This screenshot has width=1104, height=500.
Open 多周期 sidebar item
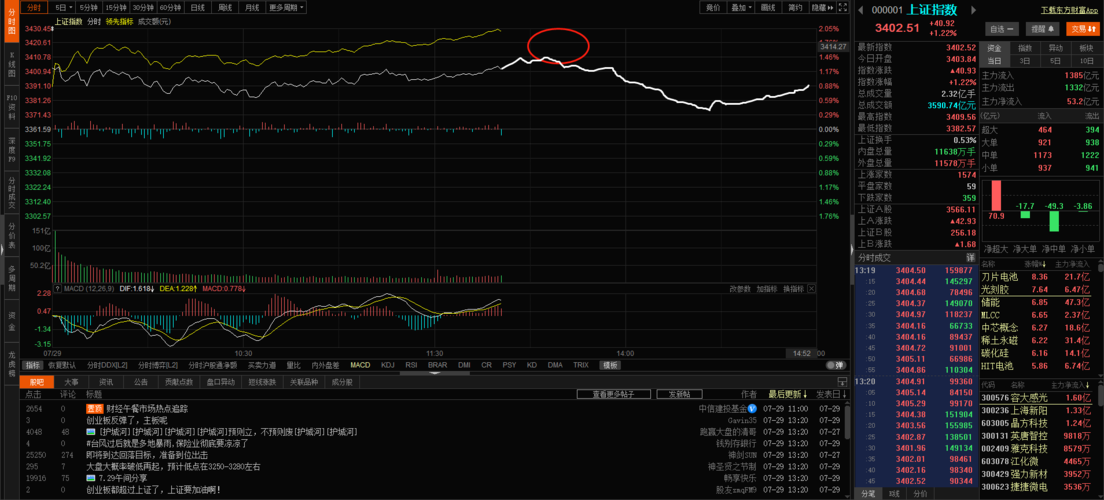click(11, 279)
